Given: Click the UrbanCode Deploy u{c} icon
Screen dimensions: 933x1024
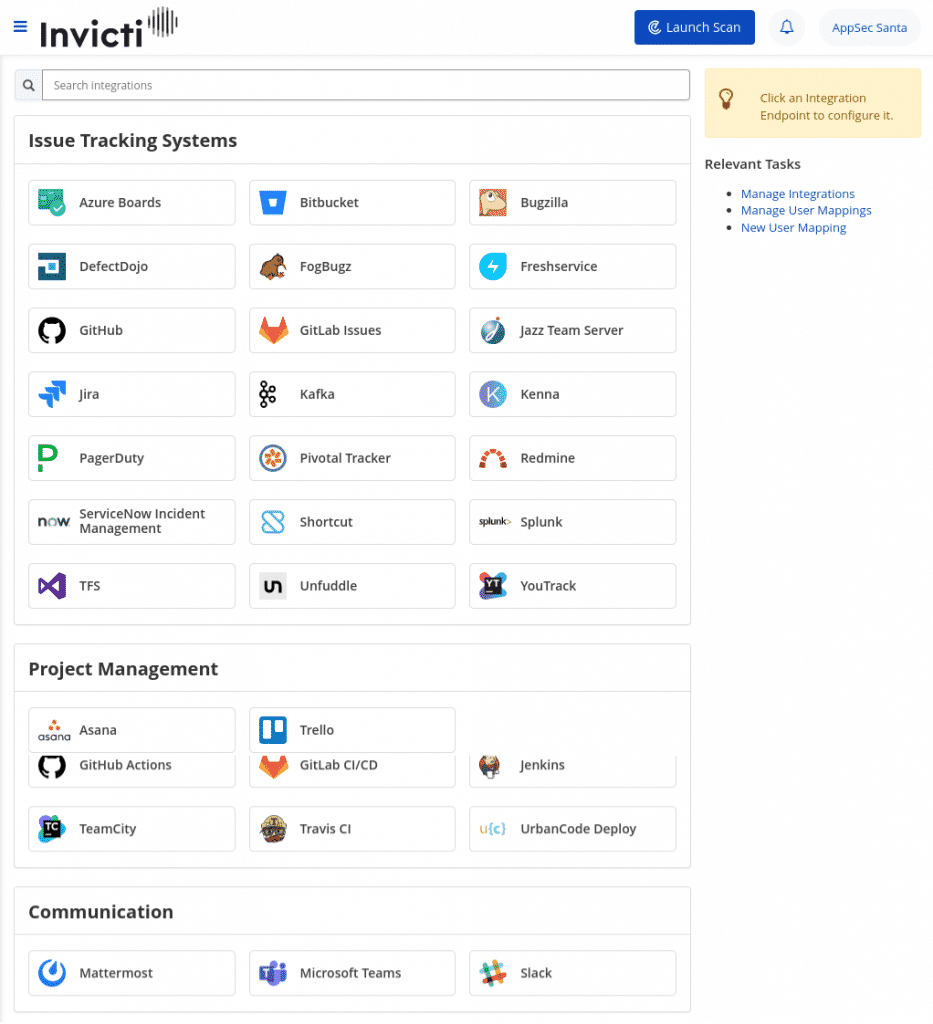Looking at the screenshot, I should coord(493,829).
